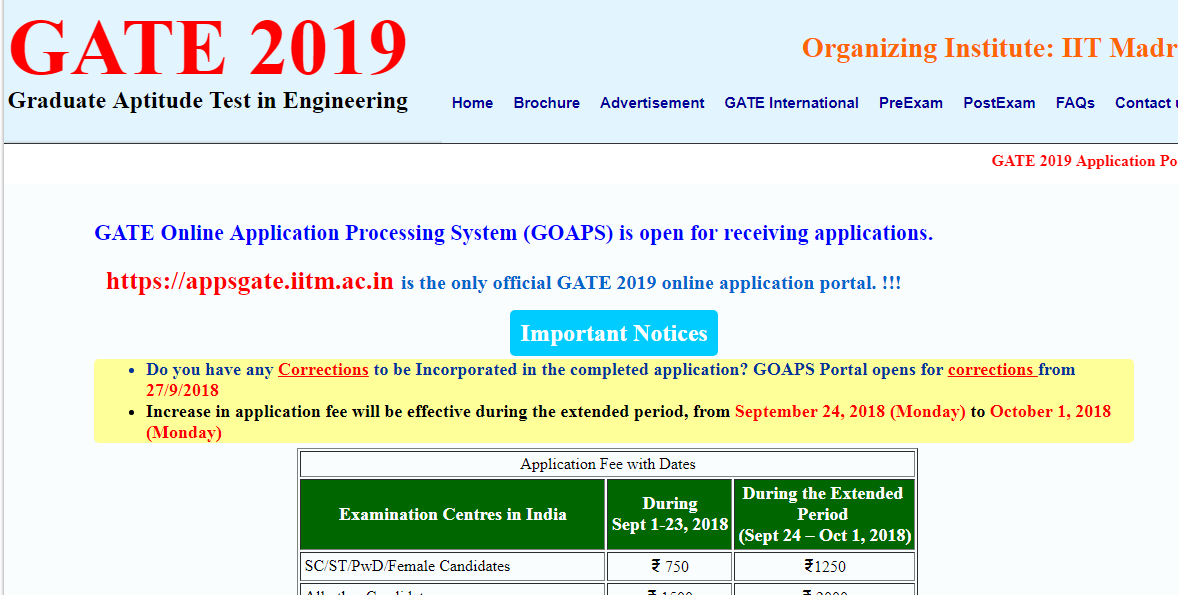Viewport: 1178px width, 595px height.
Task: Click 'During Sept 1-23, 2018' column header
Action: (x=669, y=515)
